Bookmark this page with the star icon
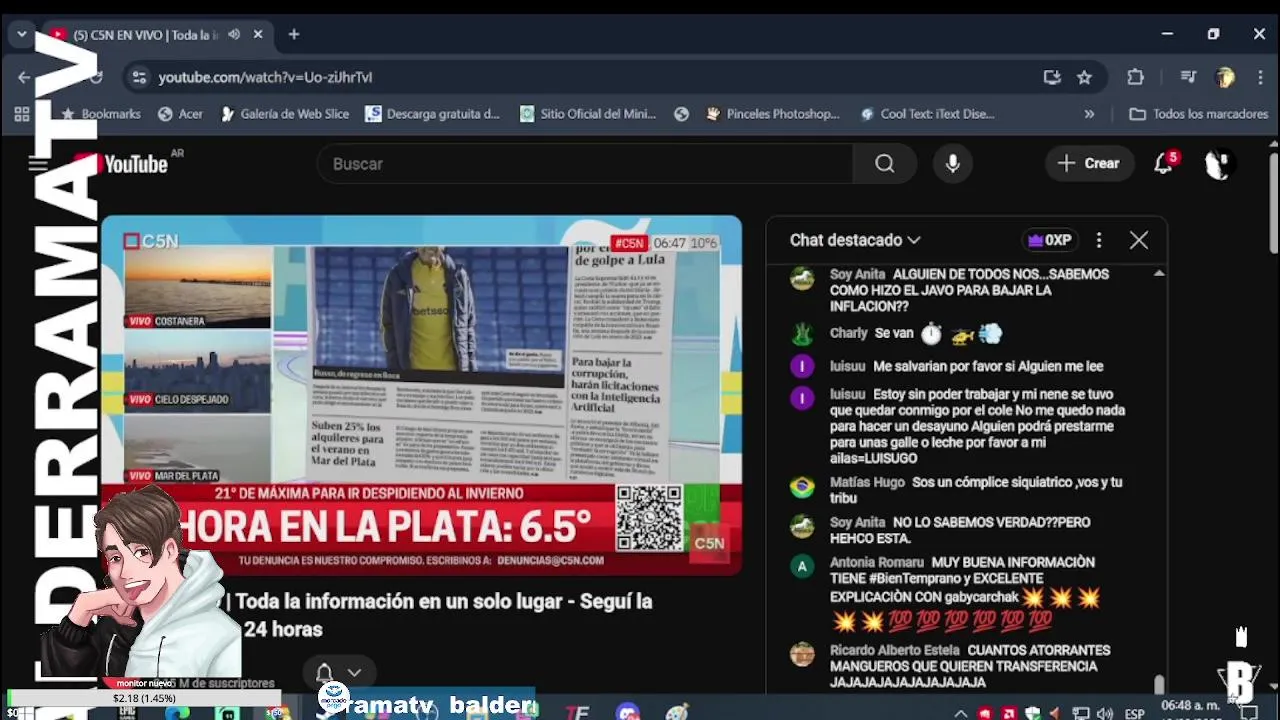 point(1084,77)
